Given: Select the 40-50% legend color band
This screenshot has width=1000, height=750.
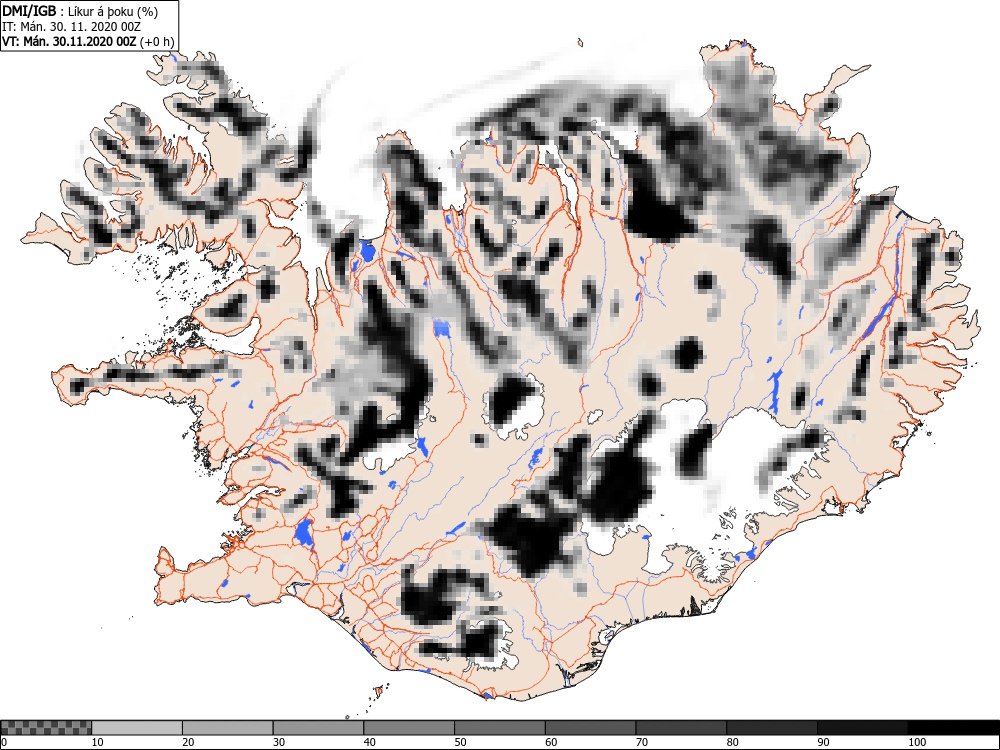Looking at the screenshot, I should [x=409, y=728].
